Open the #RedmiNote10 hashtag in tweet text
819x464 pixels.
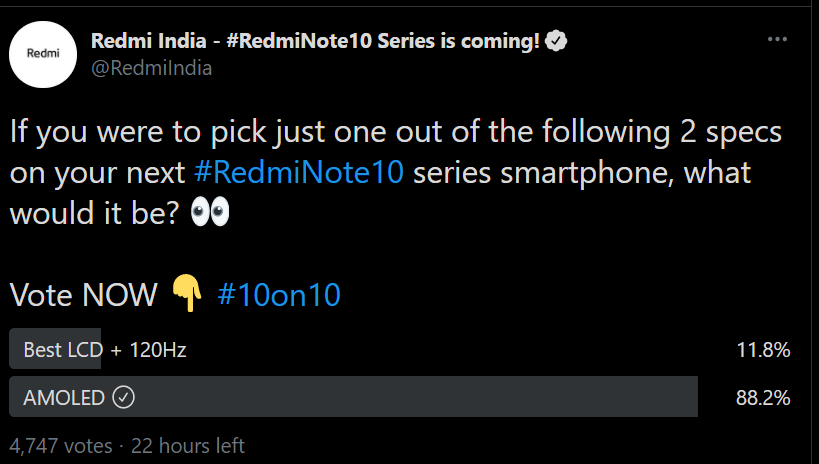[x=299, y=172]
